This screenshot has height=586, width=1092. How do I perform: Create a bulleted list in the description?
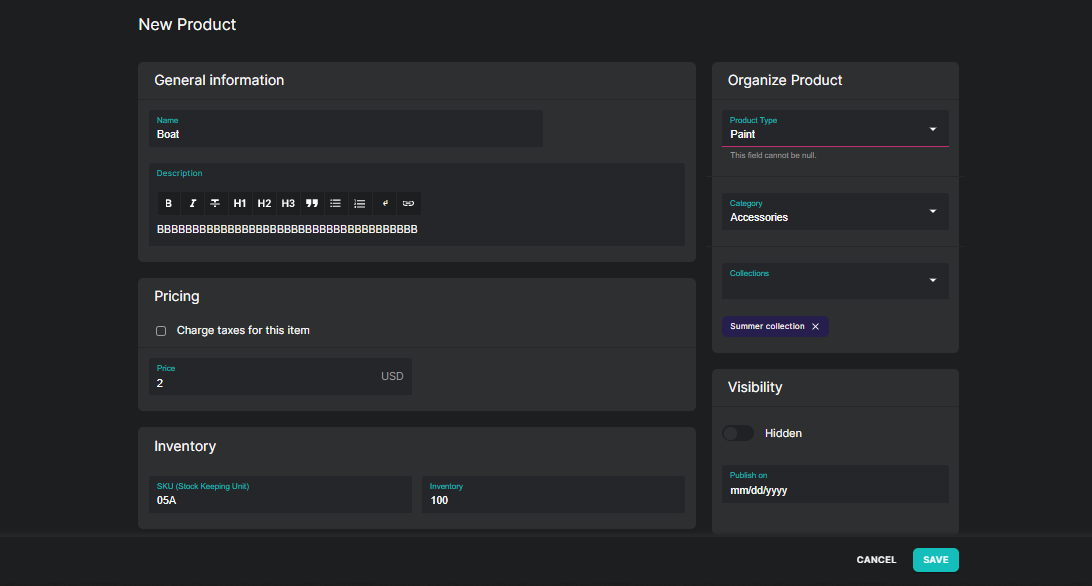pyautogui.click(x=335, y=203)
